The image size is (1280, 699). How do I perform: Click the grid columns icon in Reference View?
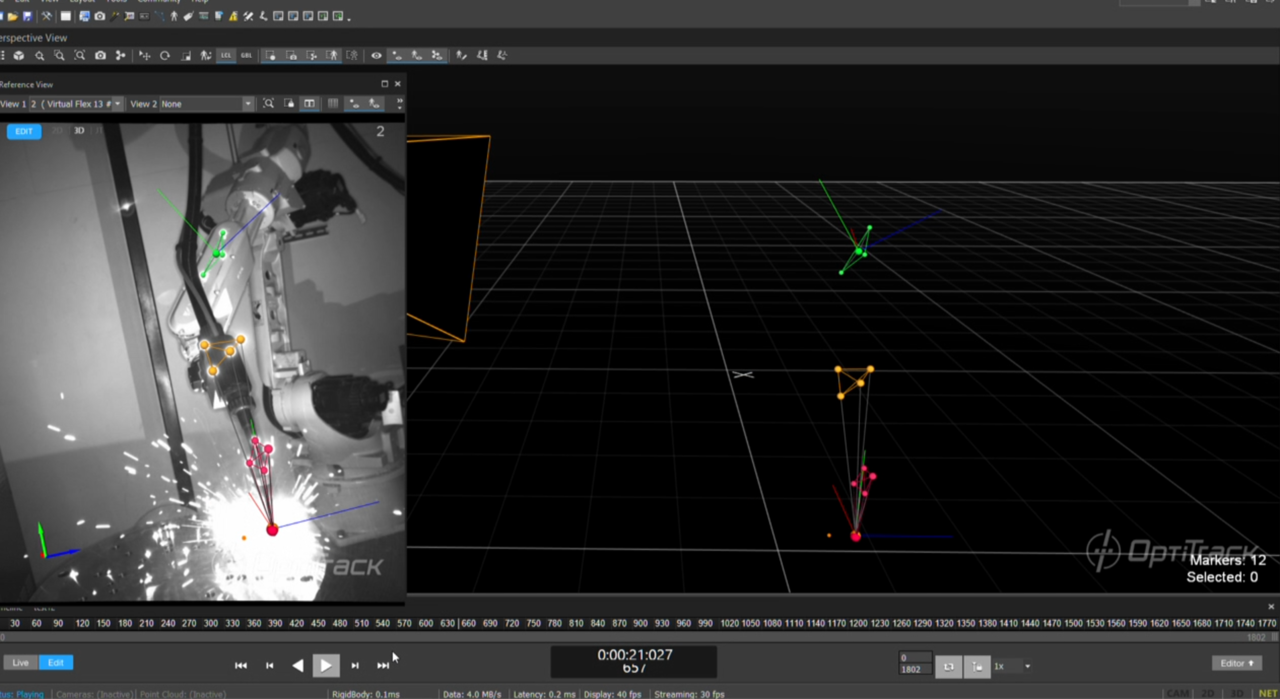pyautogui.click(x=333, y=104)
